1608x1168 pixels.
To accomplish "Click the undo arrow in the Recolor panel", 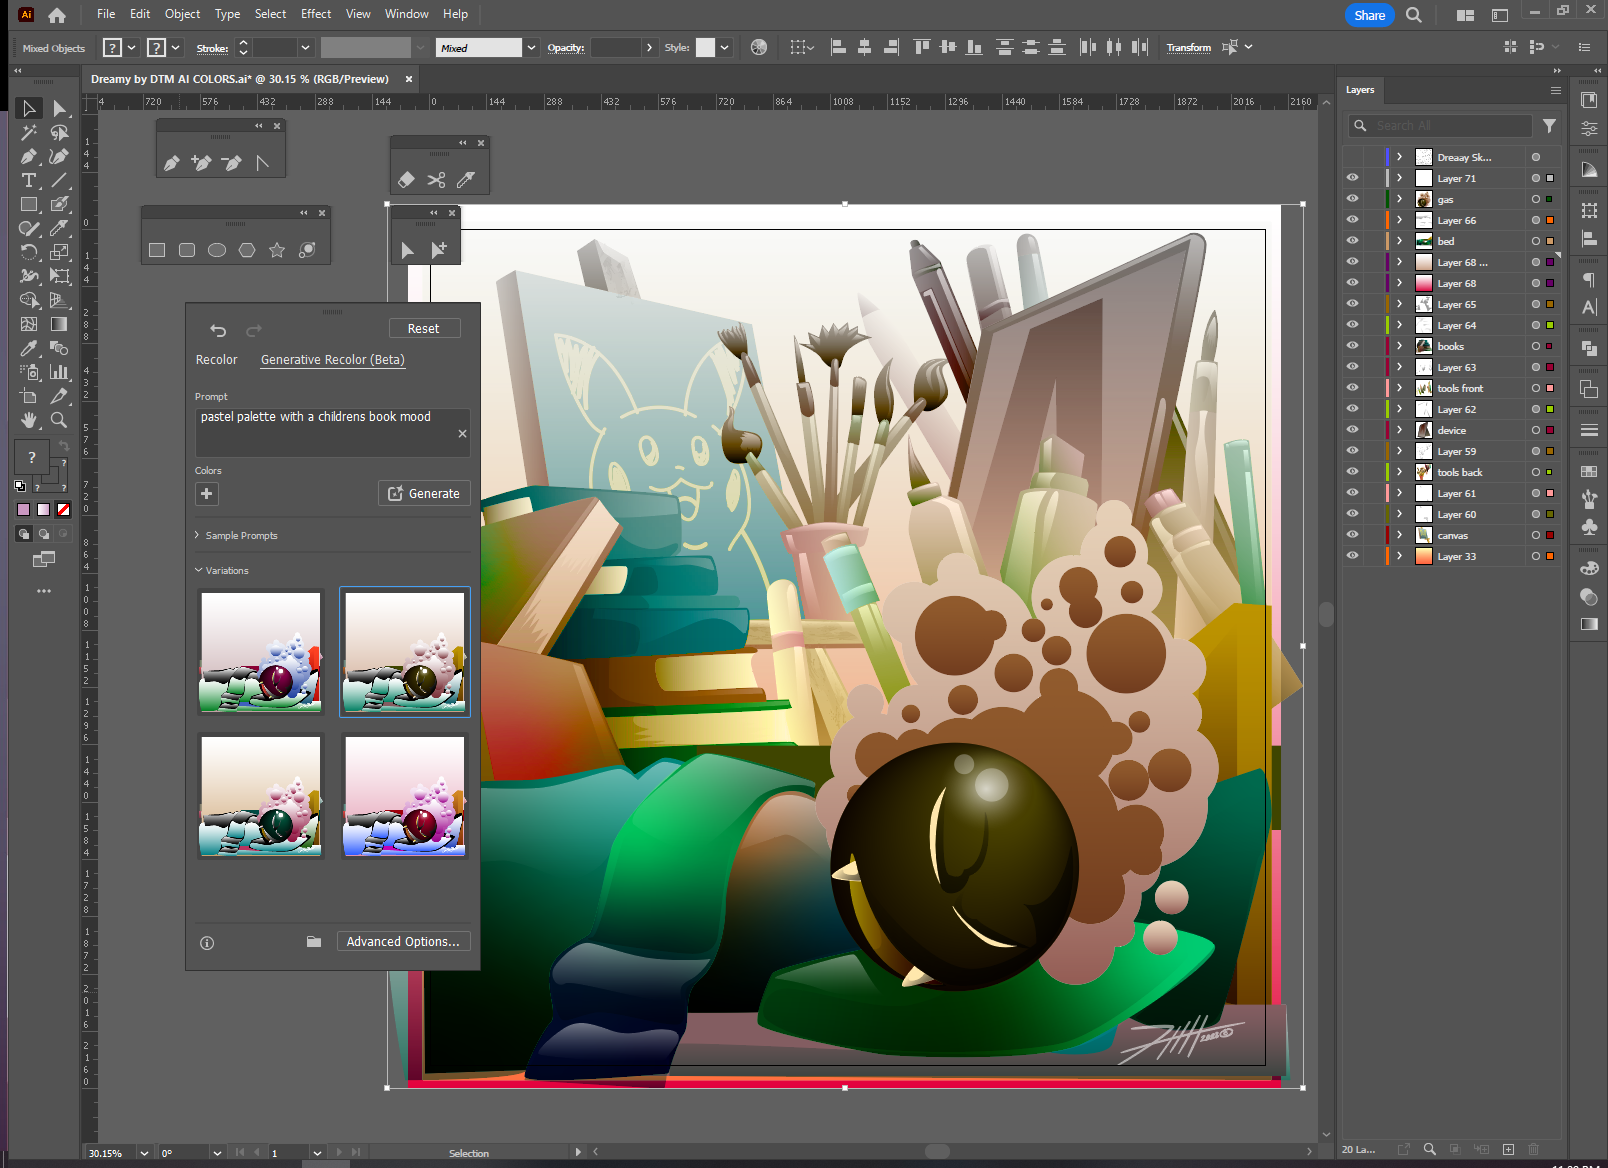I will [218, 330].
